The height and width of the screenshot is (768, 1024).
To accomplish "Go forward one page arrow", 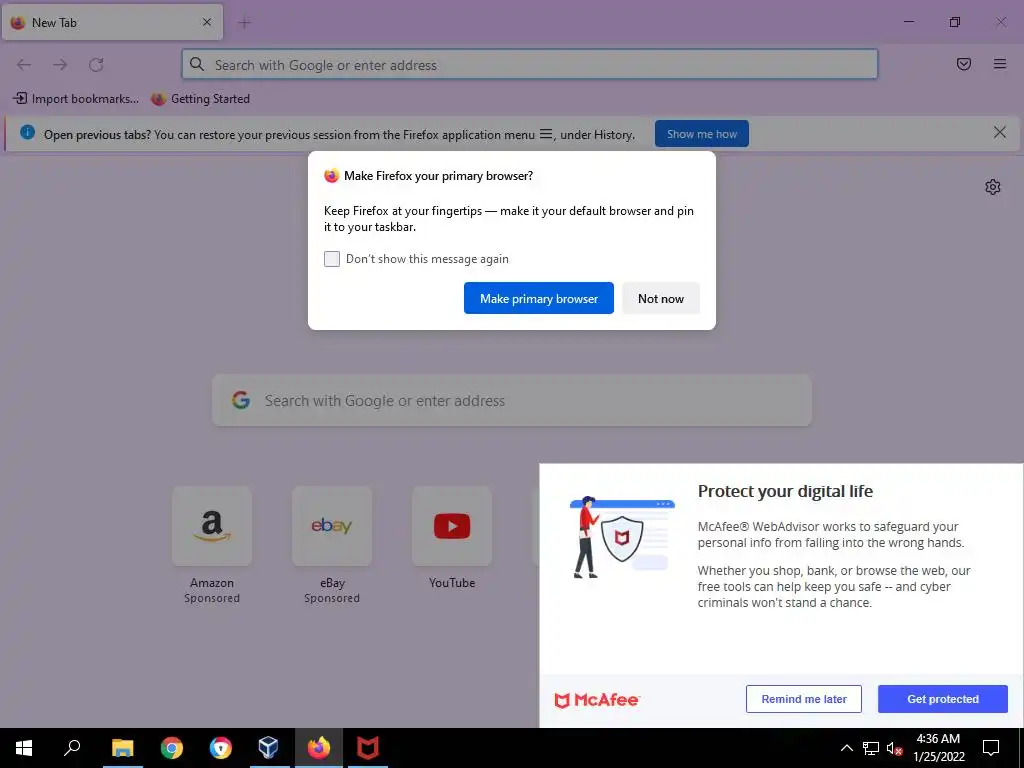I will [60, 65].
